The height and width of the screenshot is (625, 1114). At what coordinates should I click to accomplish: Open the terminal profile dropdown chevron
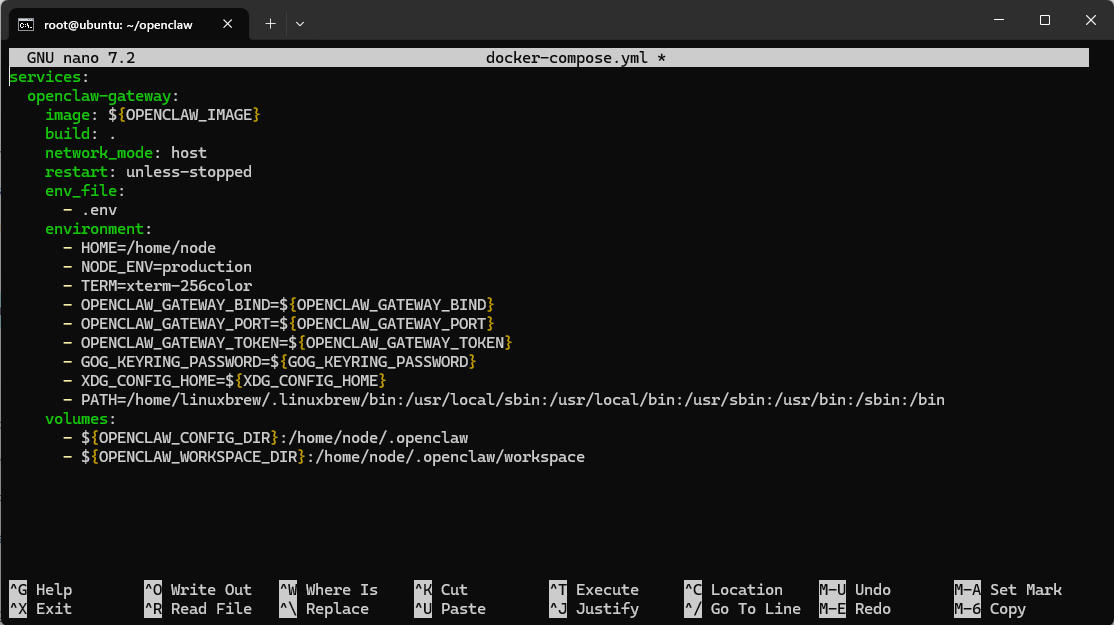click(x=299, y=21)
